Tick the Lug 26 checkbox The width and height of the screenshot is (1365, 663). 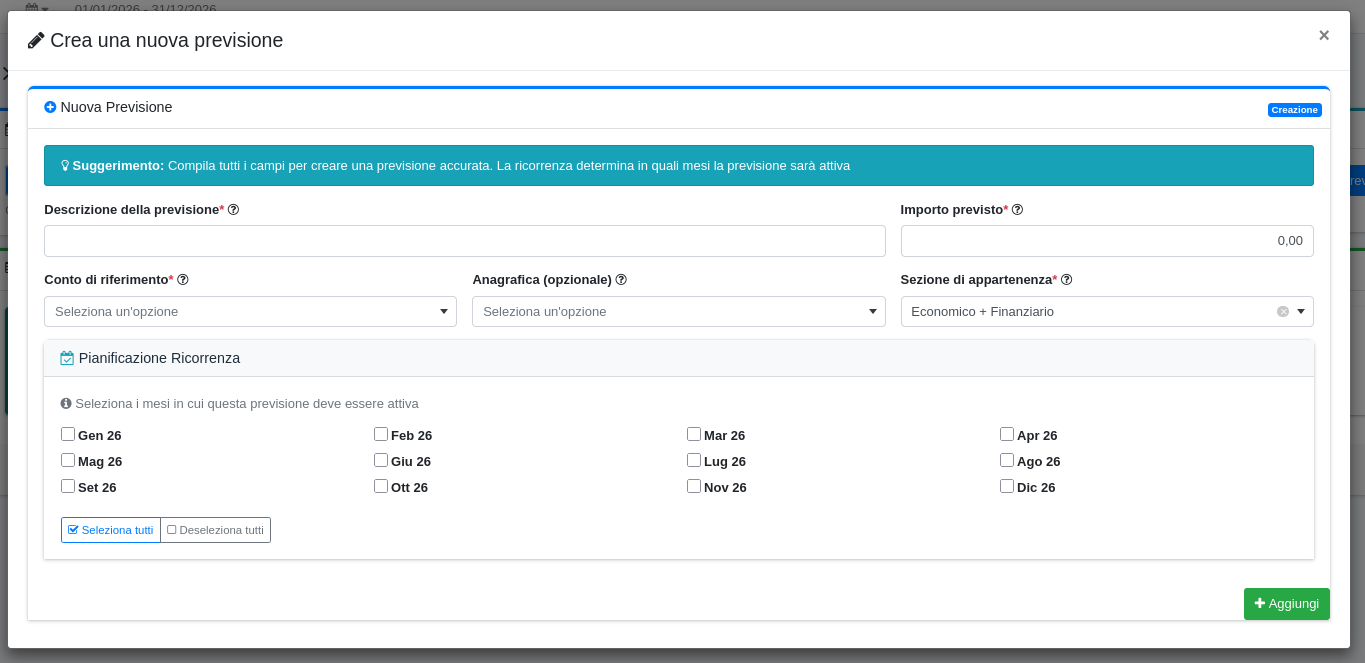tap(694, 460)
